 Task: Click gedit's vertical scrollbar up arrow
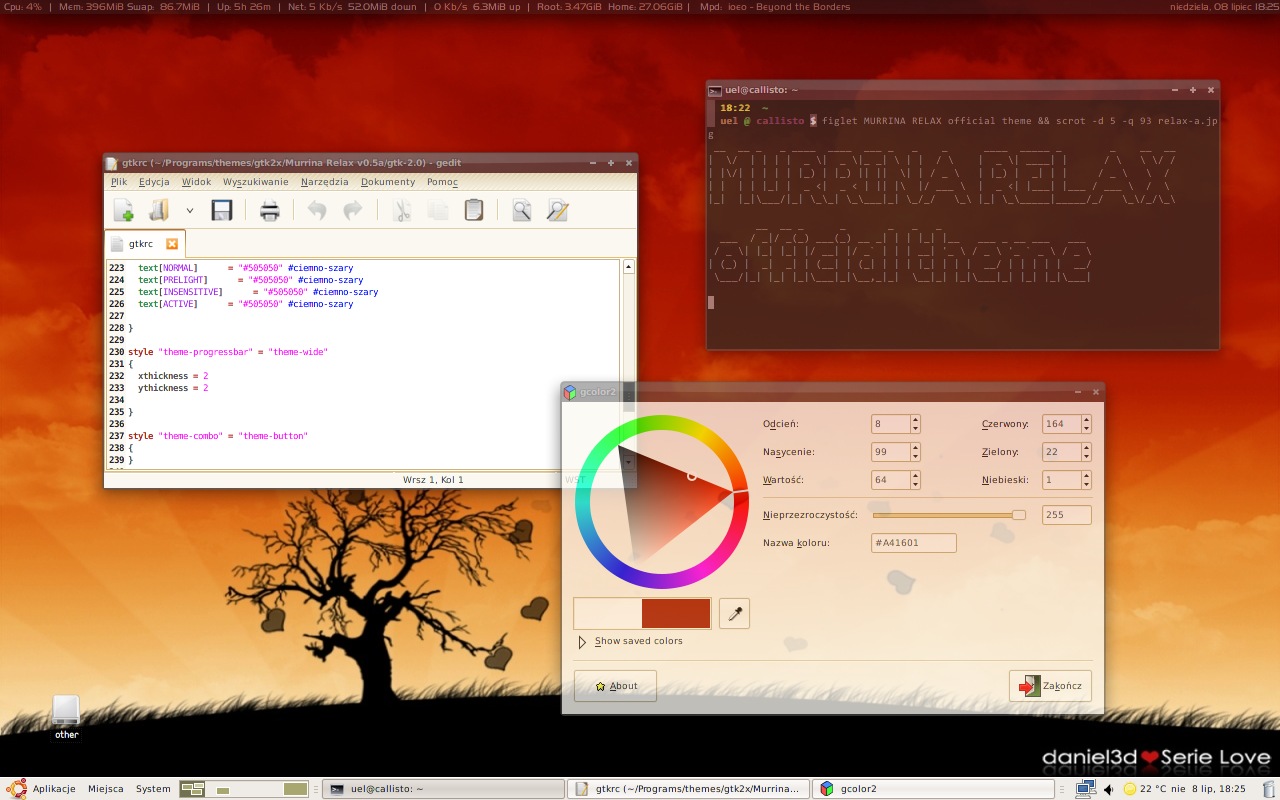629,267
